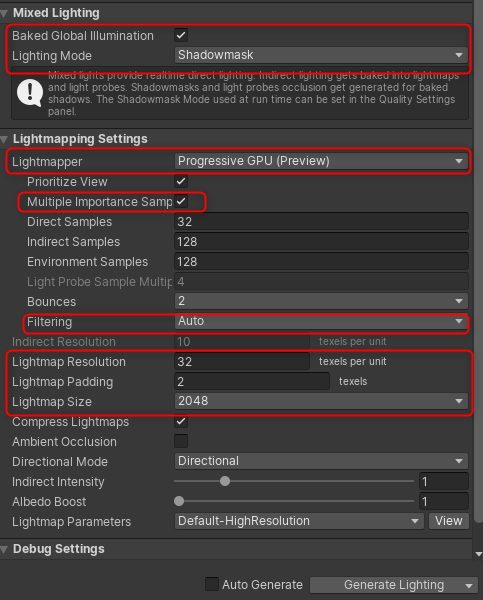This screenshot has width=483, height=600.
Task: Click the Indirect Intensity slider handle
Action: pyautogui.click(x=225, y=481)
